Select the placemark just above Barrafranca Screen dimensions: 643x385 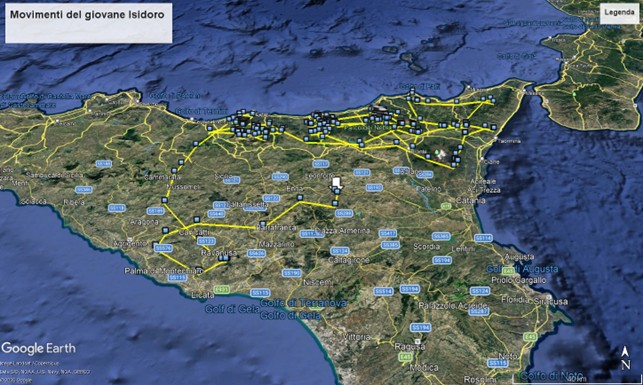[x=263, y=223]
